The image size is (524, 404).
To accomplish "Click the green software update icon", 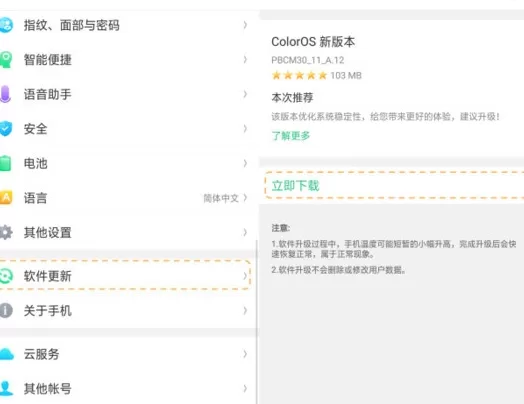I will tap(6, 276).
